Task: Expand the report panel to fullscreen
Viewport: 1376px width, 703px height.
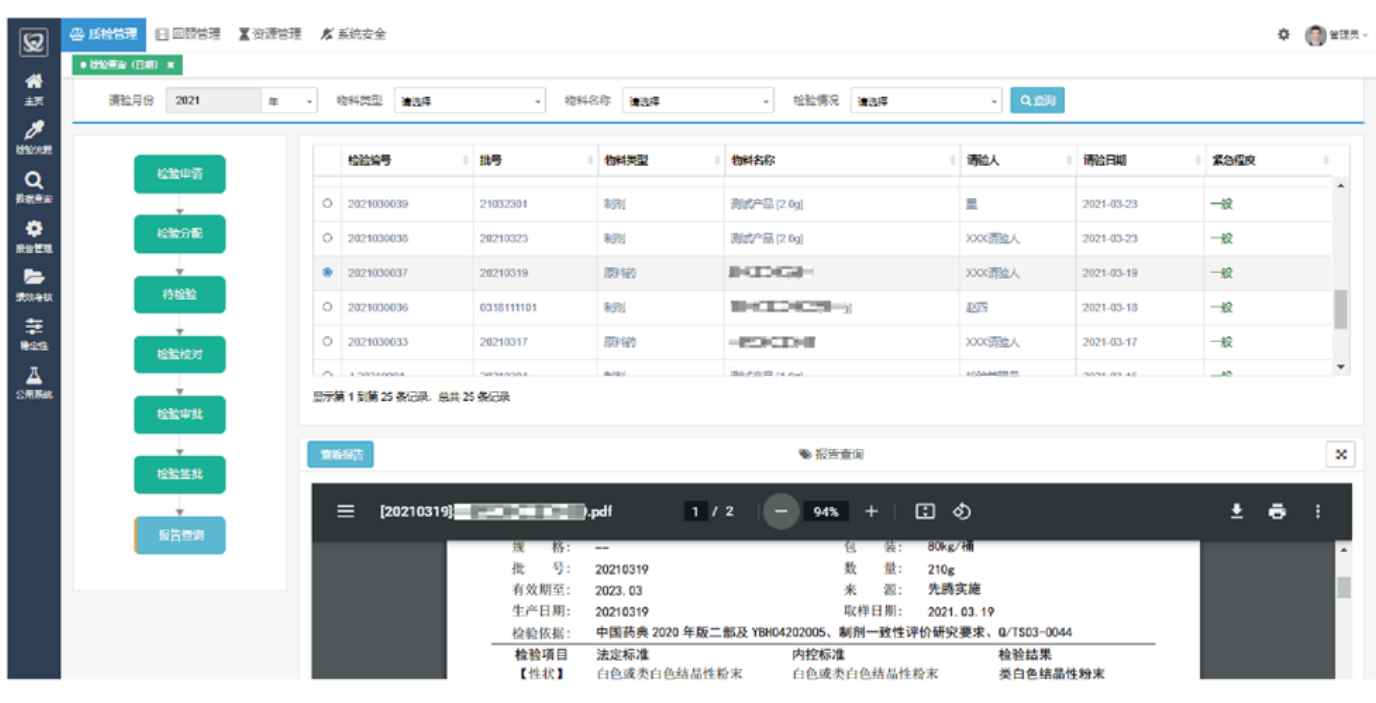Action: (1341, 454)
